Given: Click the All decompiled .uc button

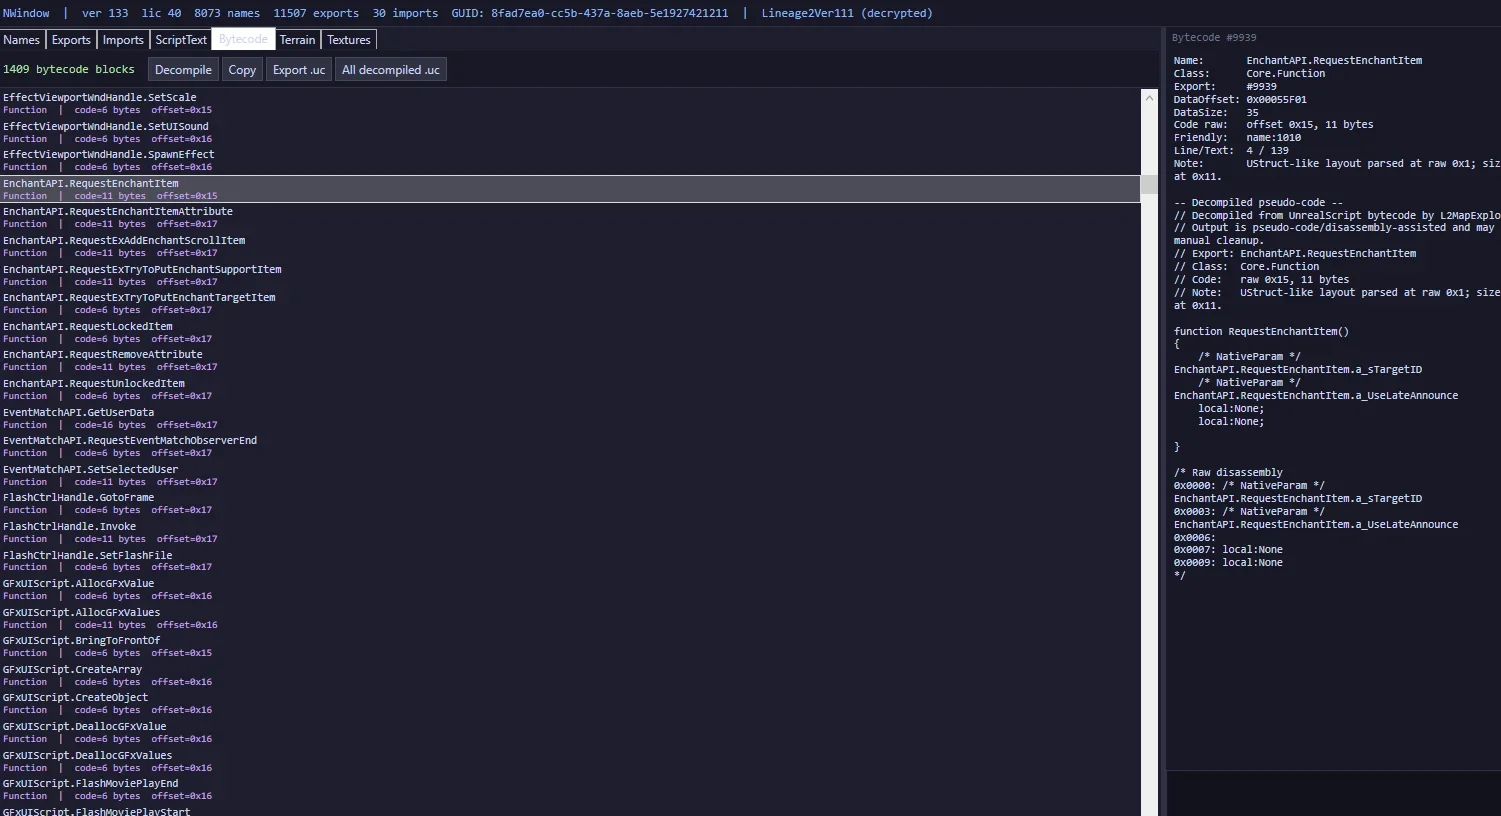Looking at the screenshot, I should pos(391,70).
